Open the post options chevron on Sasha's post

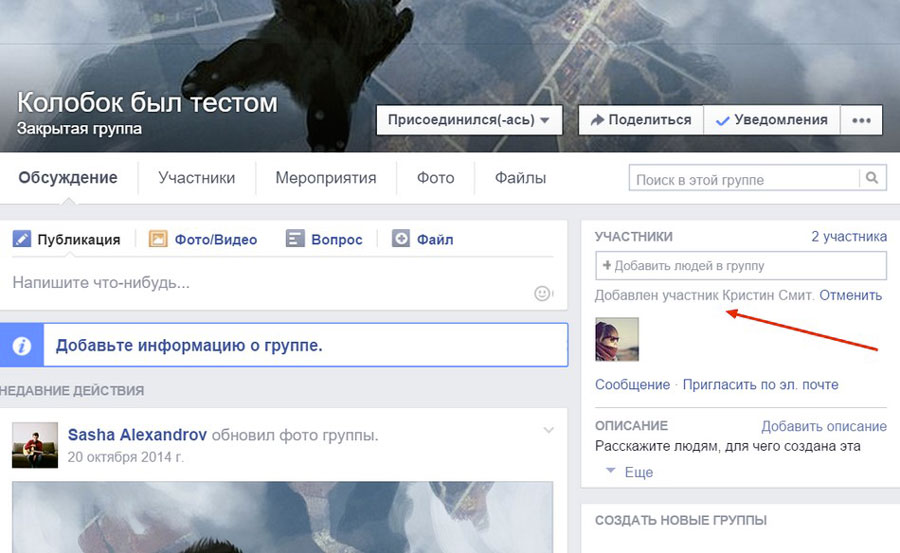(x=549, y=430)
